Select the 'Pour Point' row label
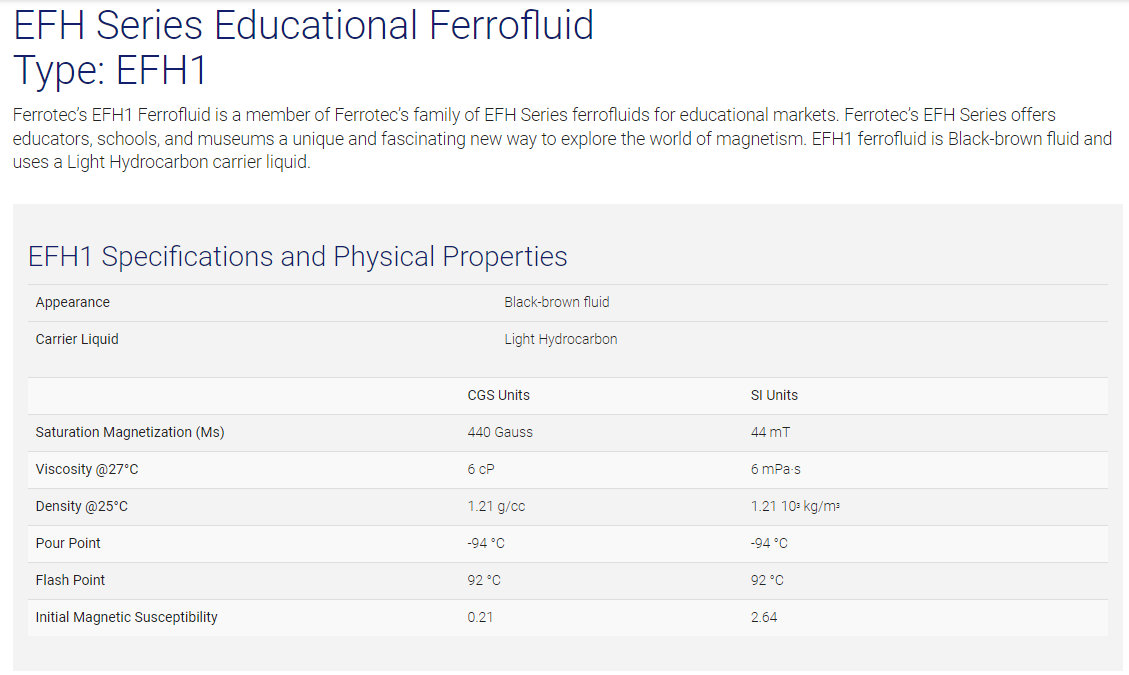 coord(68,543)
